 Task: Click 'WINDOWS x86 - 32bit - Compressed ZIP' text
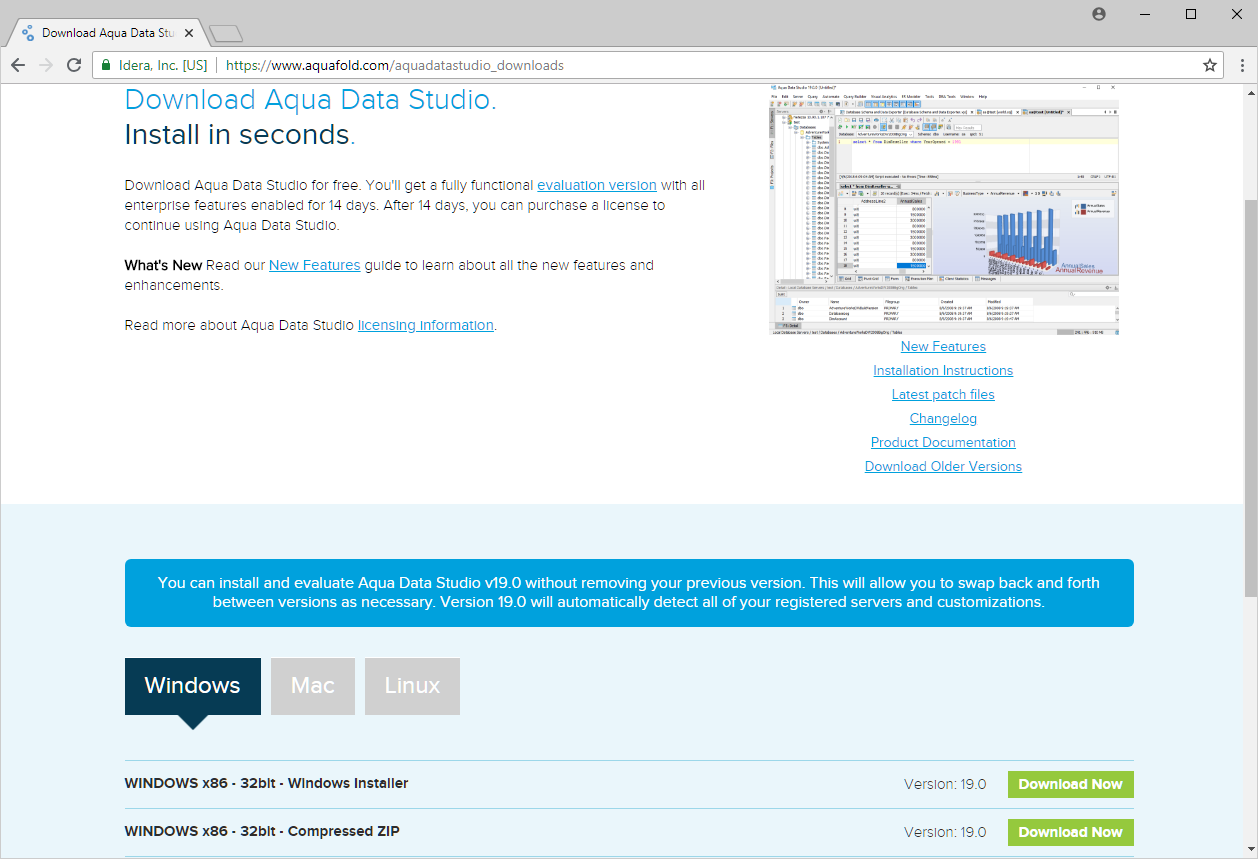[x=262, y=831]
